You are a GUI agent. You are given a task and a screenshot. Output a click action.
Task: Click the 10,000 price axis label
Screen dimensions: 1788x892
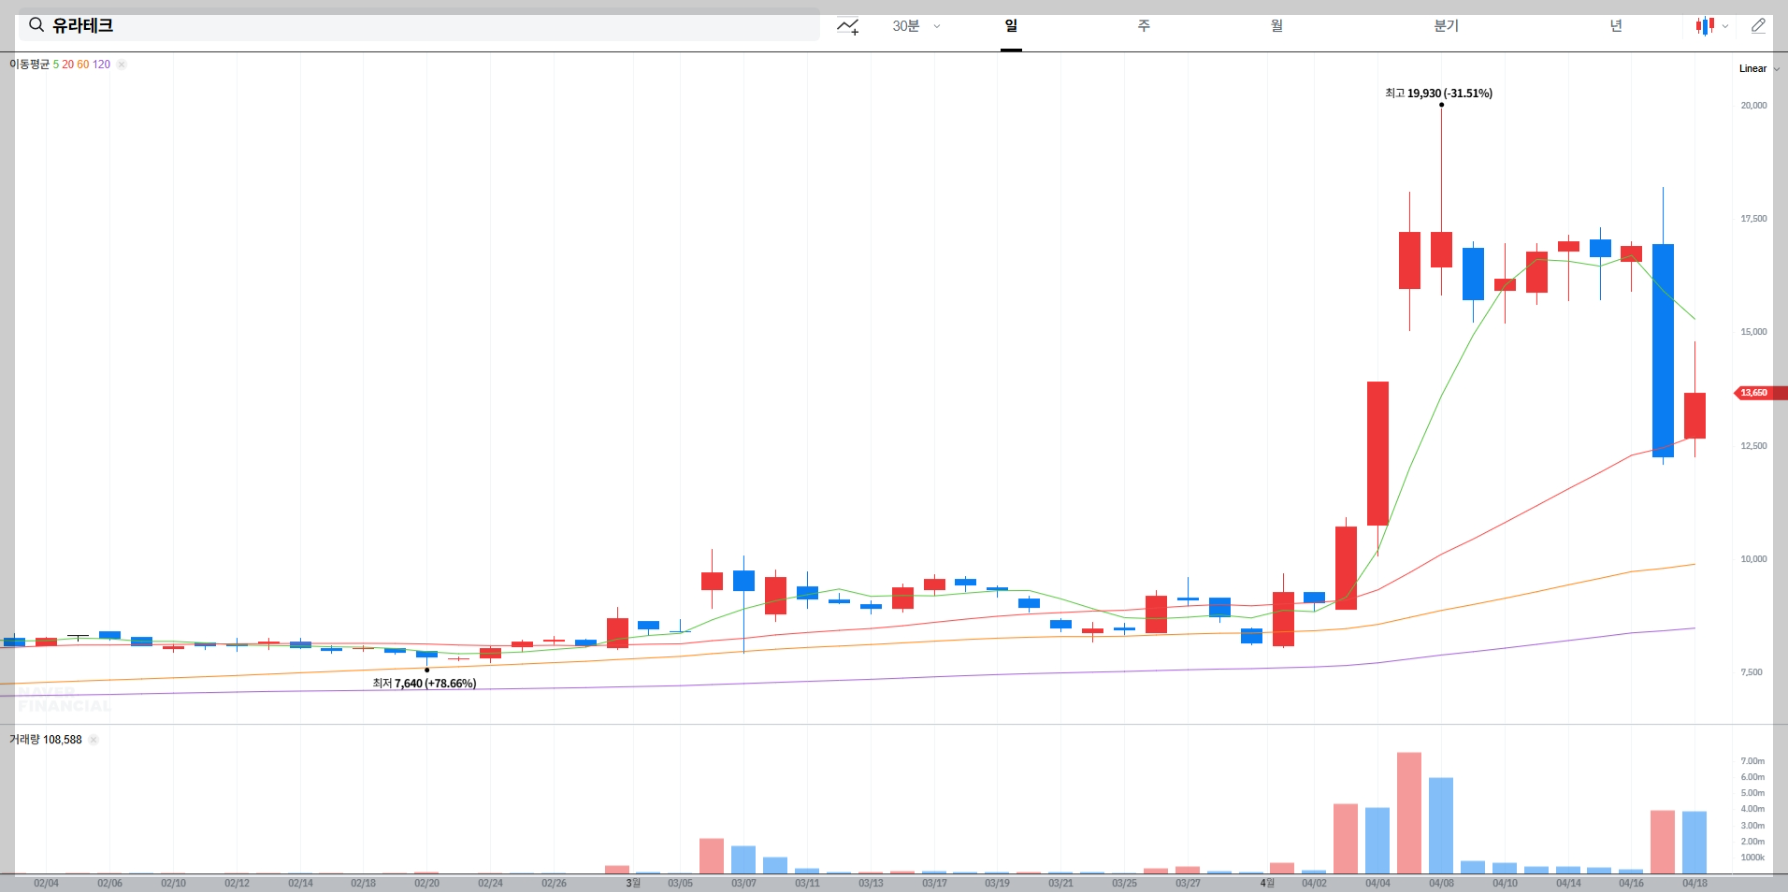point(1754,559)
